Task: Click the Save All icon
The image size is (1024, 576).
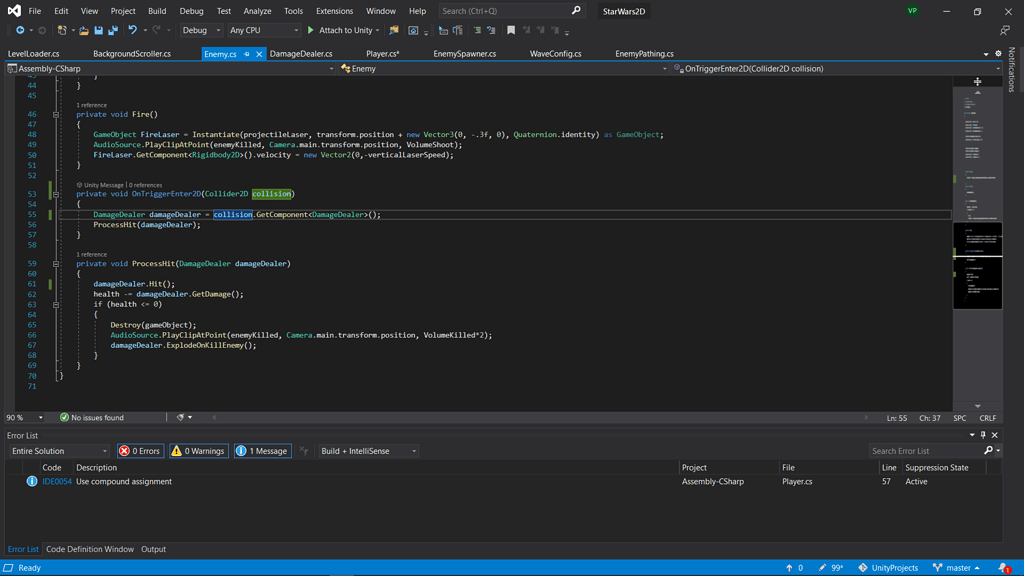Action: 113,30
